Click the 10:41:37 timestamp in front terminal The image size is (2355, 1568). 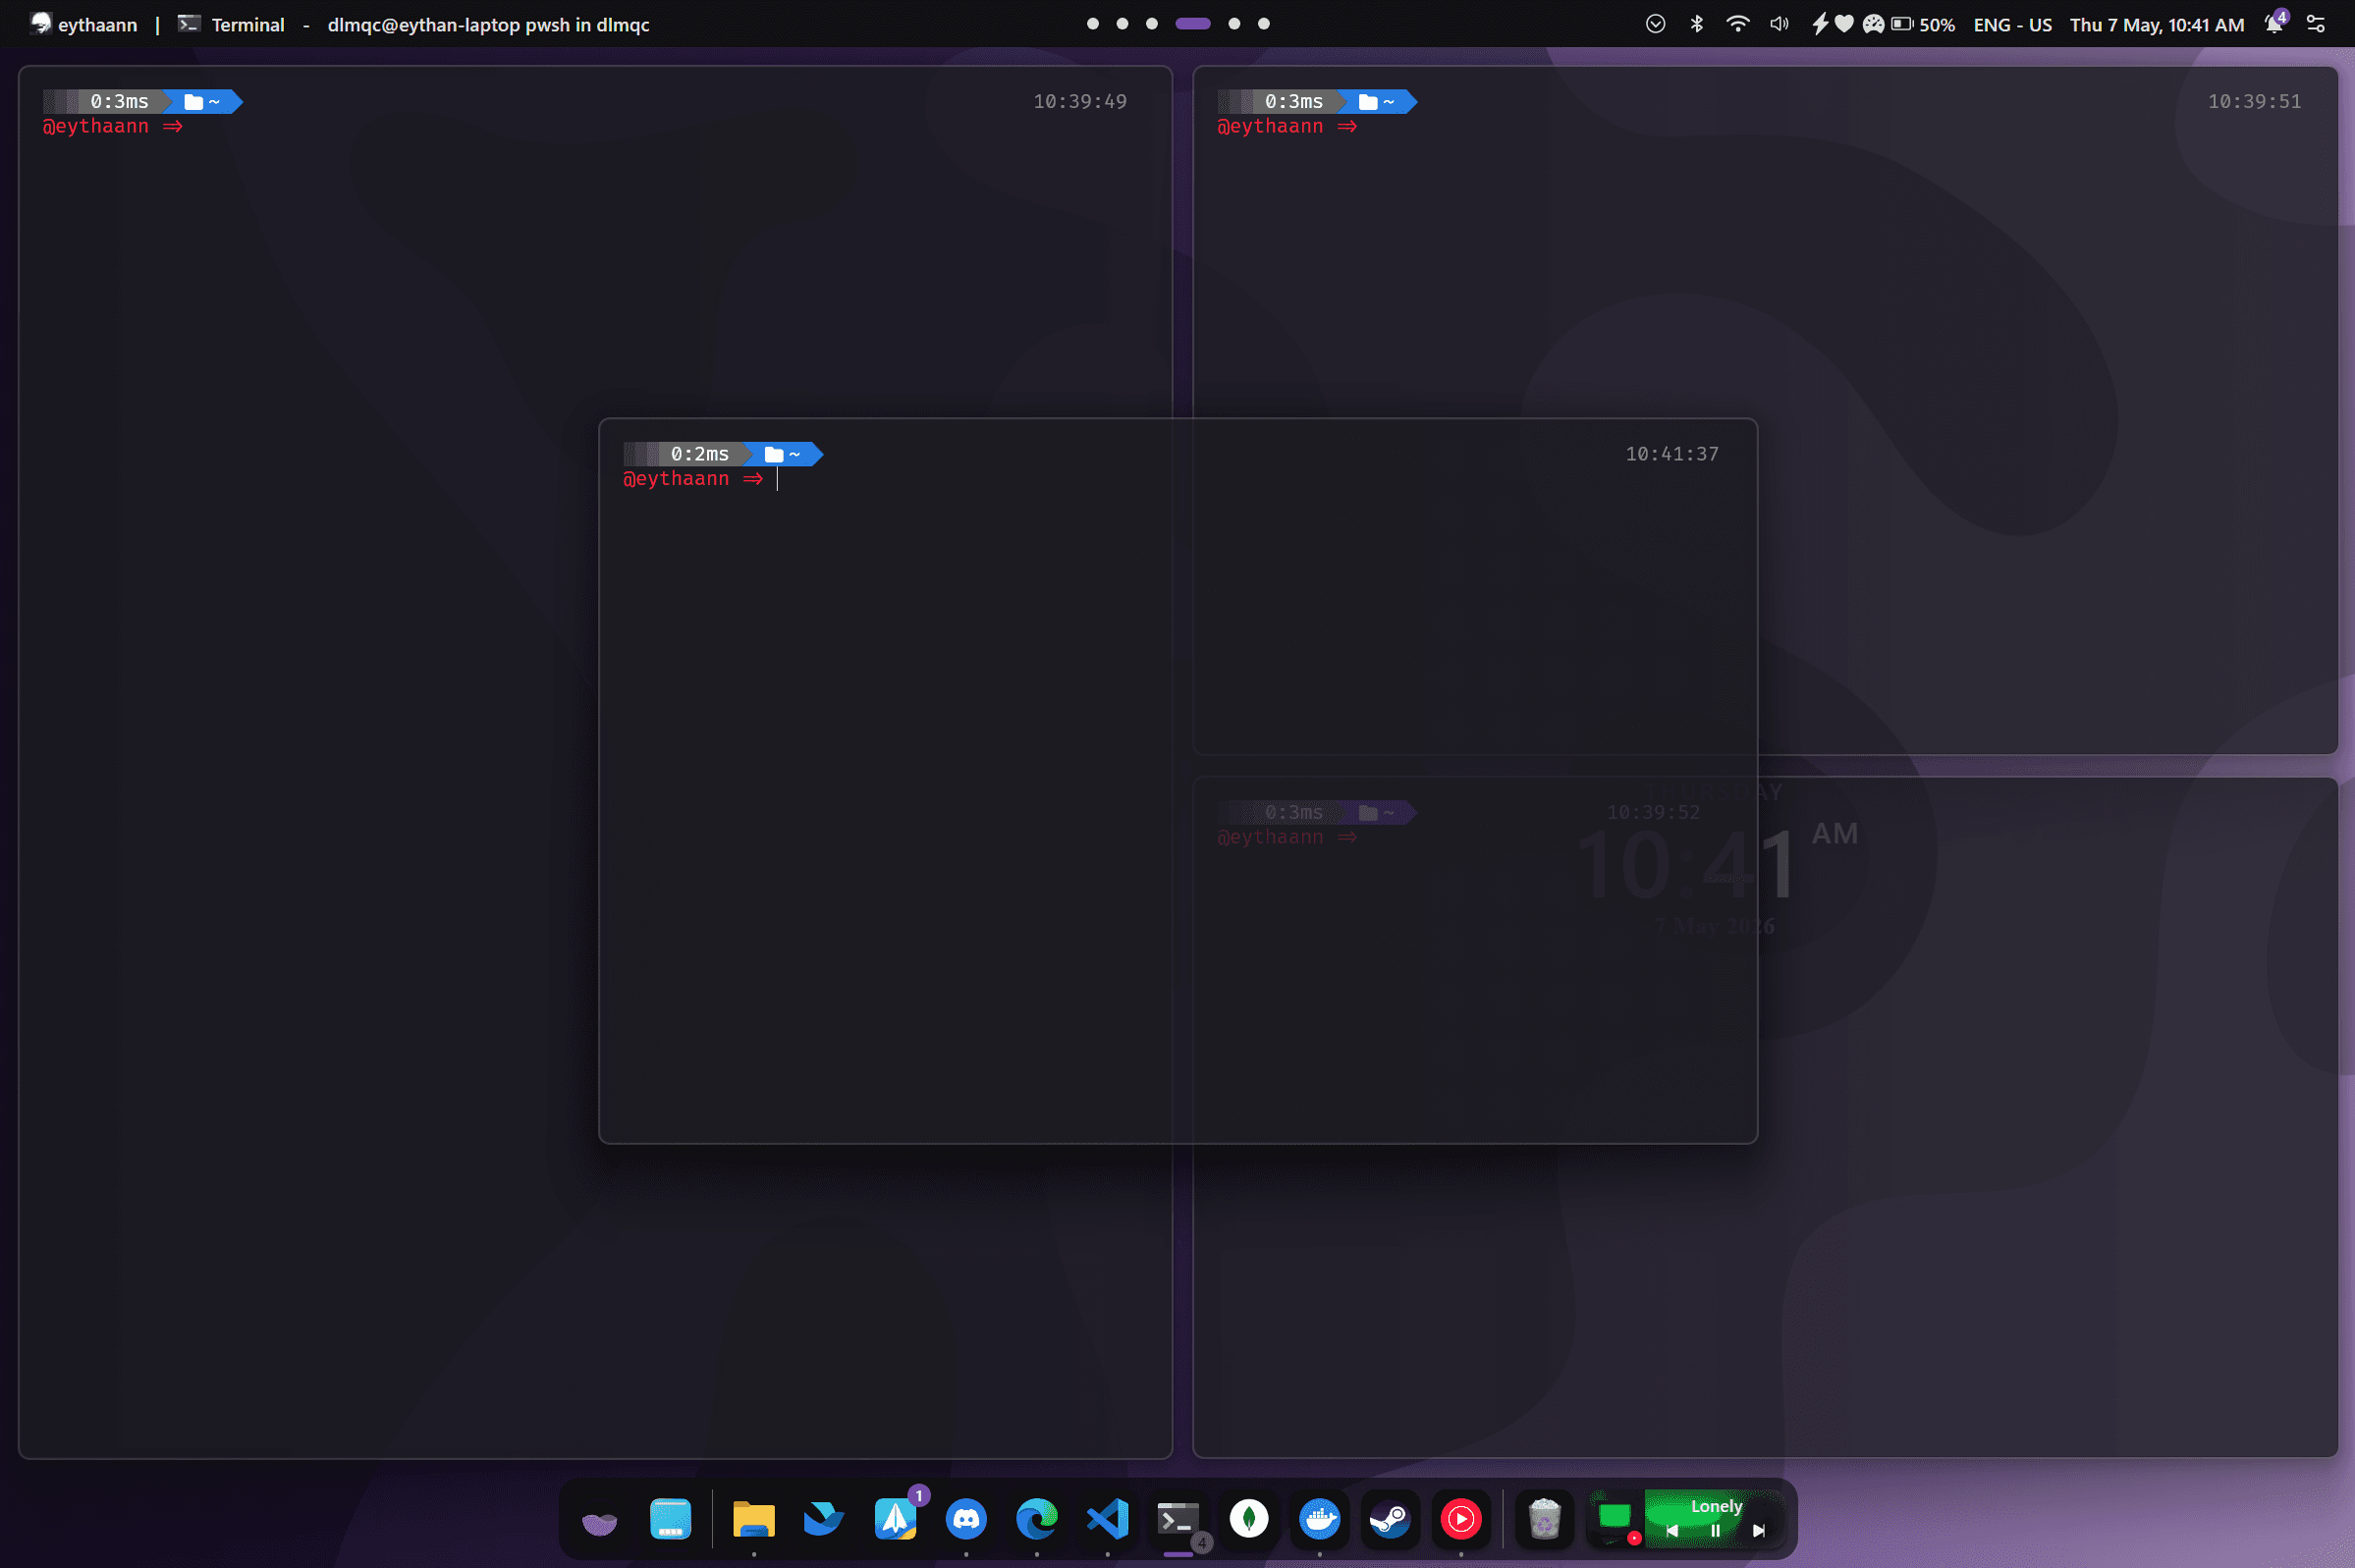pos(1672,454)
